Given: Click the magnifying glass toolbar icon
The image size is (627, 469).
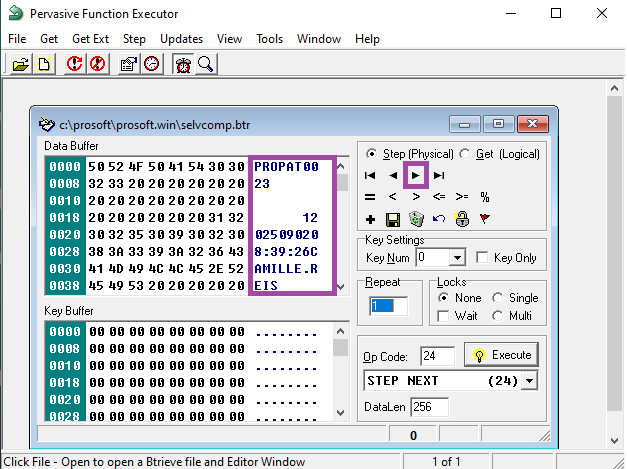Looking at the screenshot, I should coord(206,64).
